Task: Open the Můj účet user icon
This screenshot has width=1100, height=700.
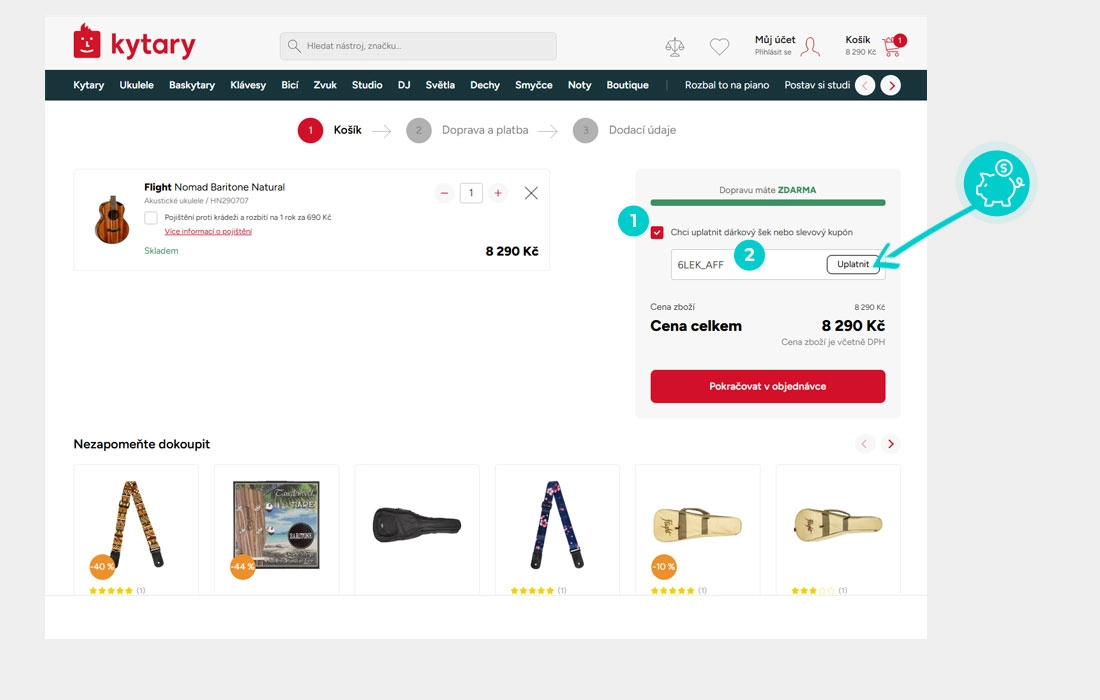Action: tap(810, 46)
